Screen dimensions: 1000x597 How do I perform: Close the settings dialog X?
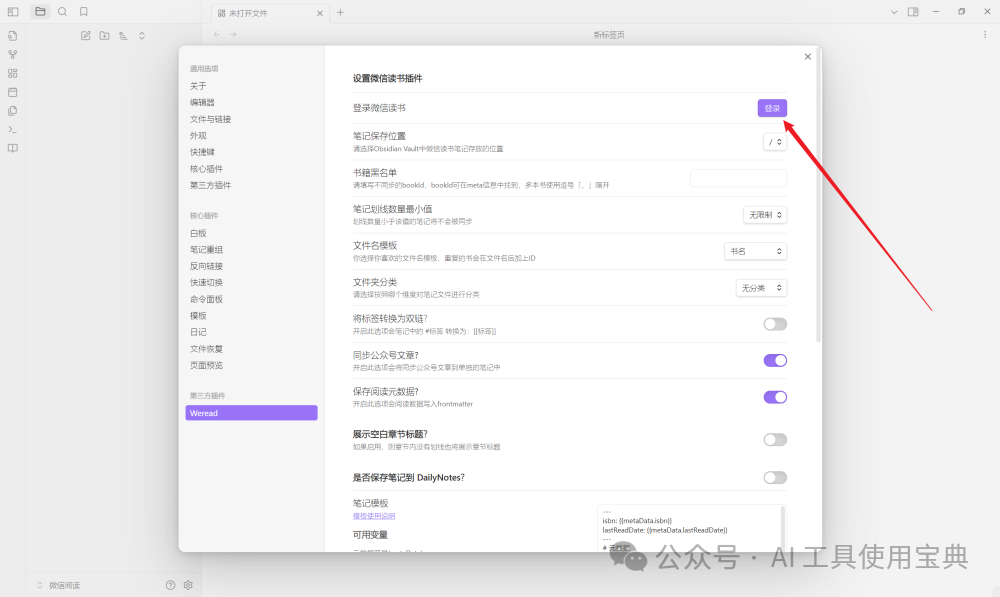click(x=808, y=57)
